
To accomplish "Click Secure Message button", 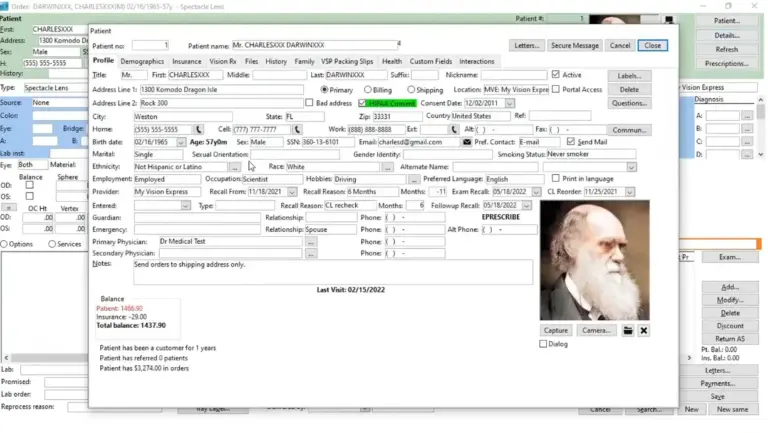I will (x=575, y=46).
